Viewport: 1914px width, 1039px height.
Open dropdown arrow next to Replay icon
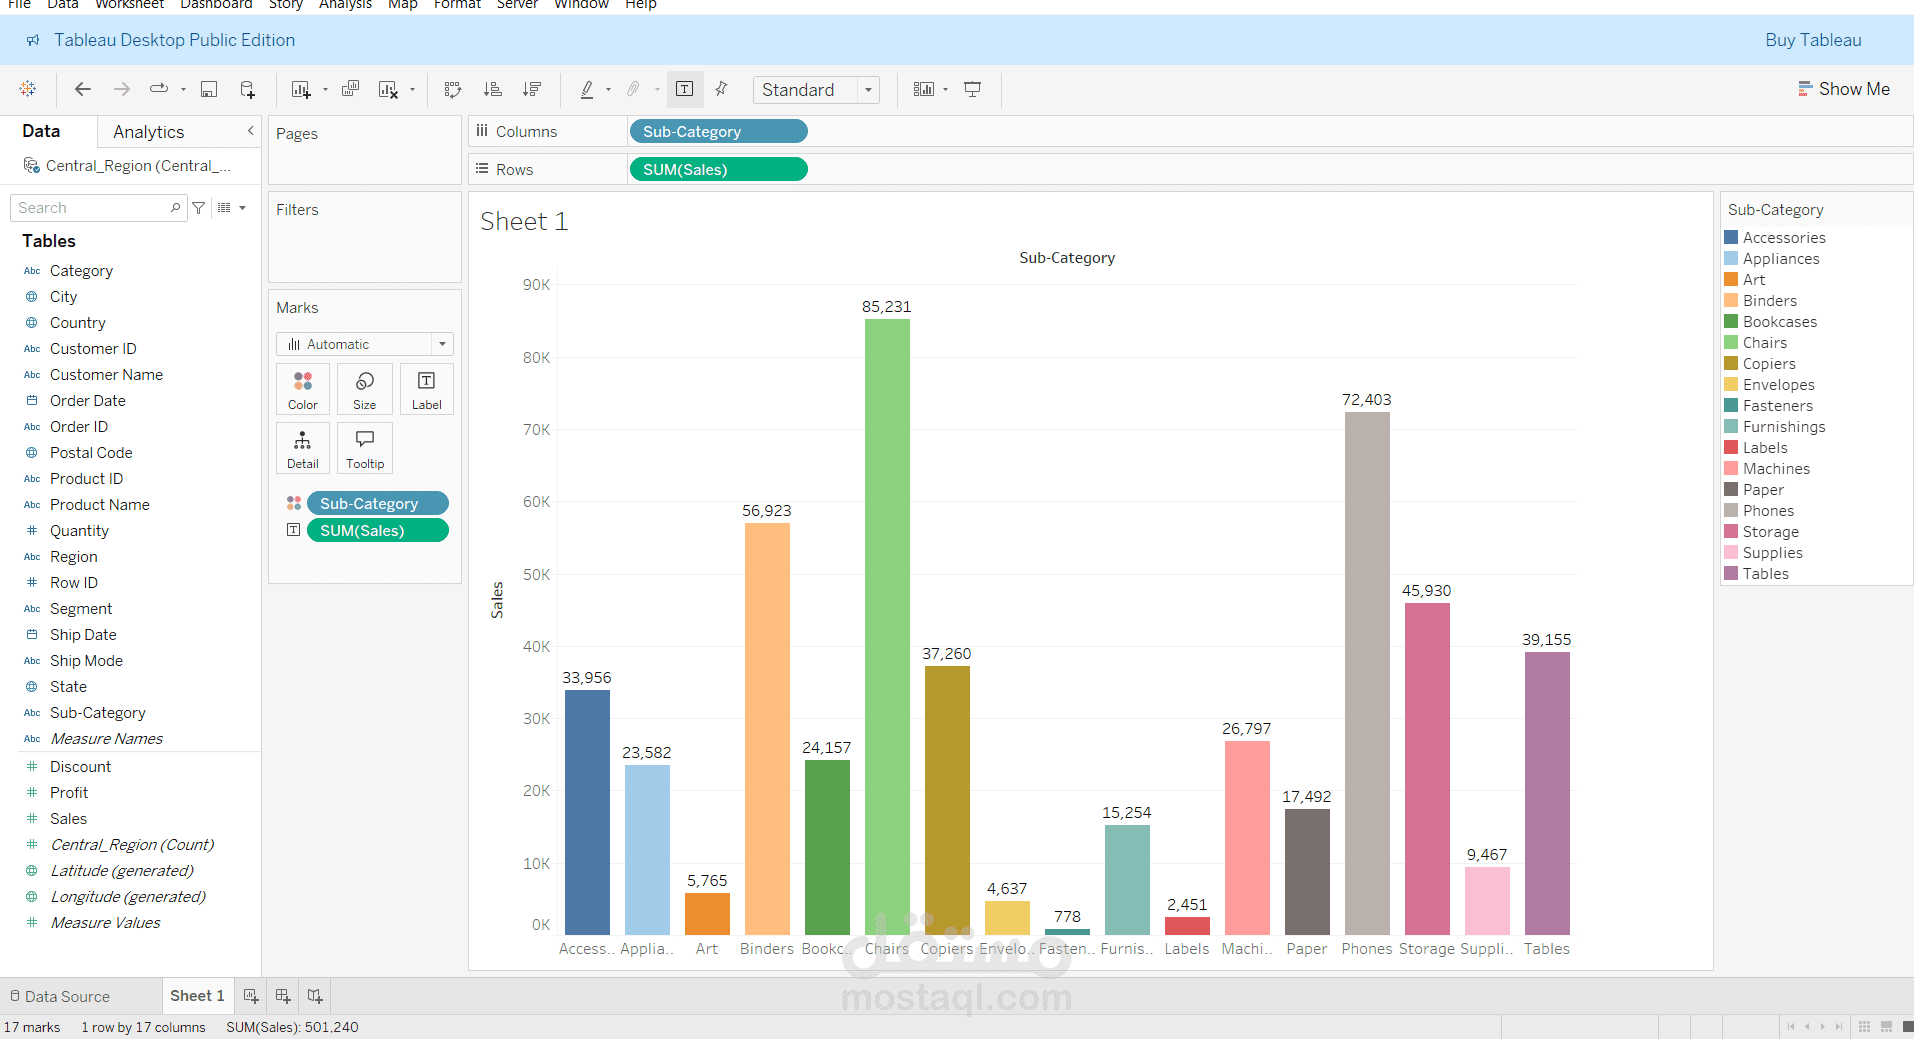pyautogui.click(x=183, y=90)
